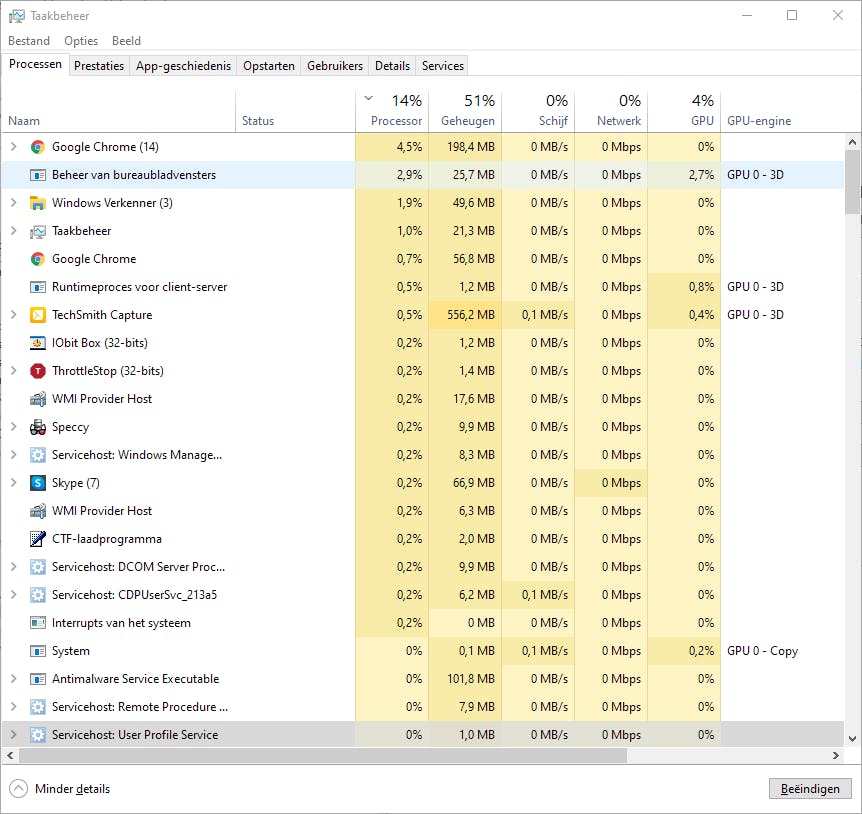
Task: Click the Google Chrome (14) process icon
Action: pyautogui.click(x=37, y=147)
